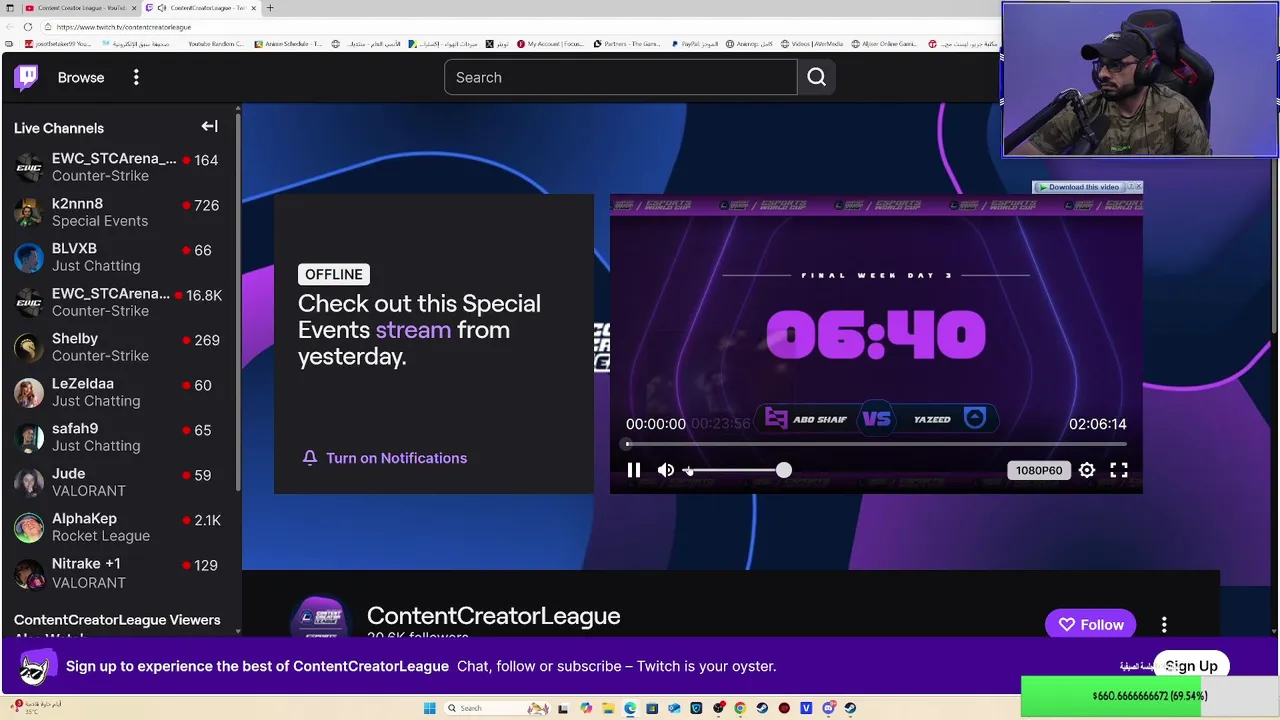Open the ContentCreatorLeague channel name

pos(493,616)
